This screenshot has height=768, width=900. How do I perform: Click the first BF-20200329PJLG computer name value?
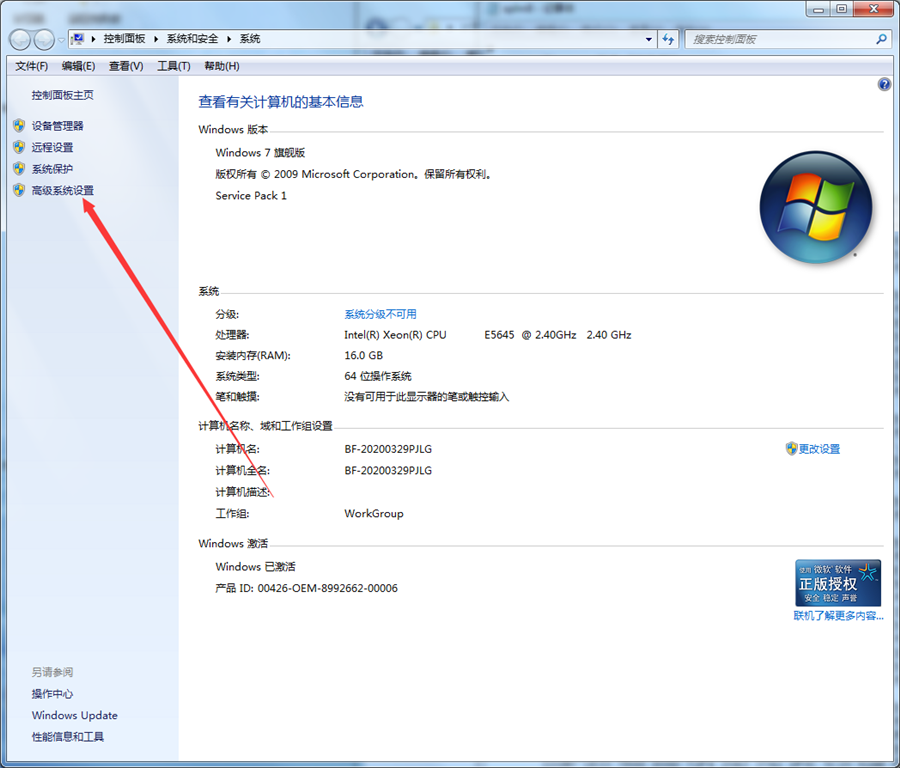388,449
